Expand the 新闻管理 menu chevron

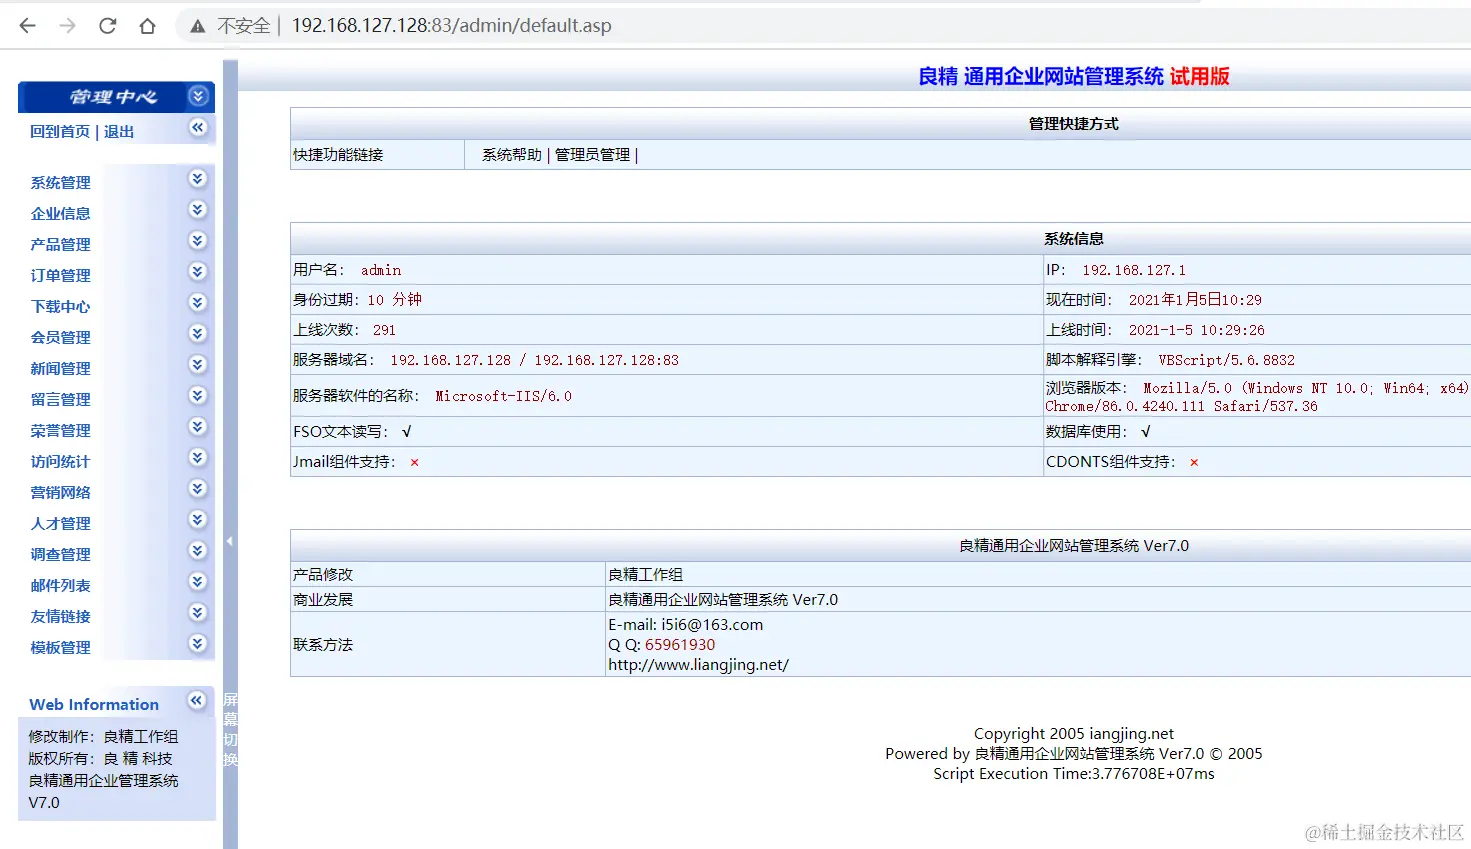(198, 364)
